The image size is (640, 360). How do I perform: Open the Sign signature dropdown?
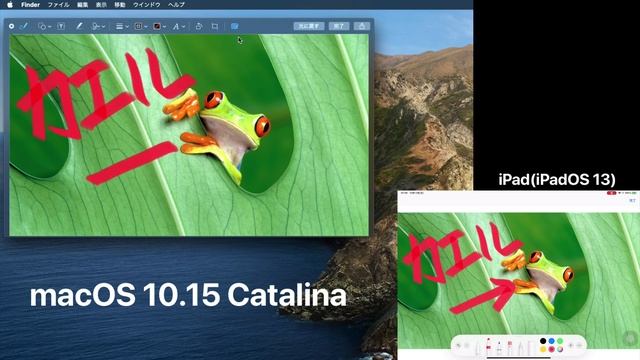[98, 26]
